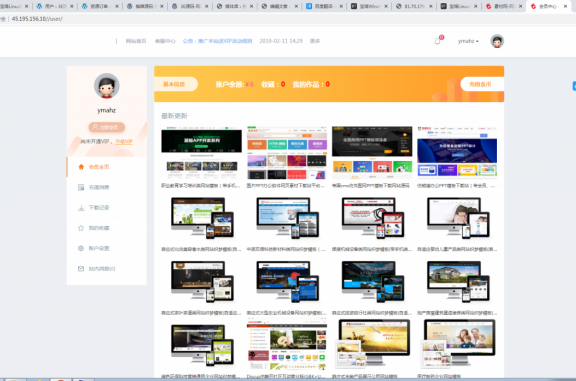Open the mountain lake travel template thumbnail
The image size is (576, 381).
coord(372,282)
